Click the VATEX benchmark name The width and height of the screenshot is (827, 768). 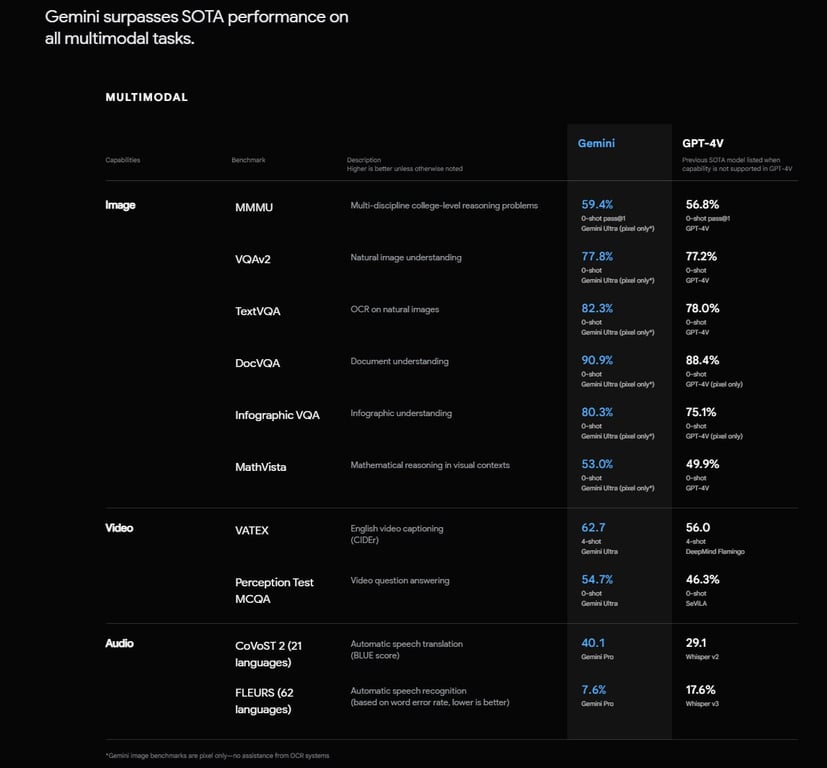pos(252,530)
